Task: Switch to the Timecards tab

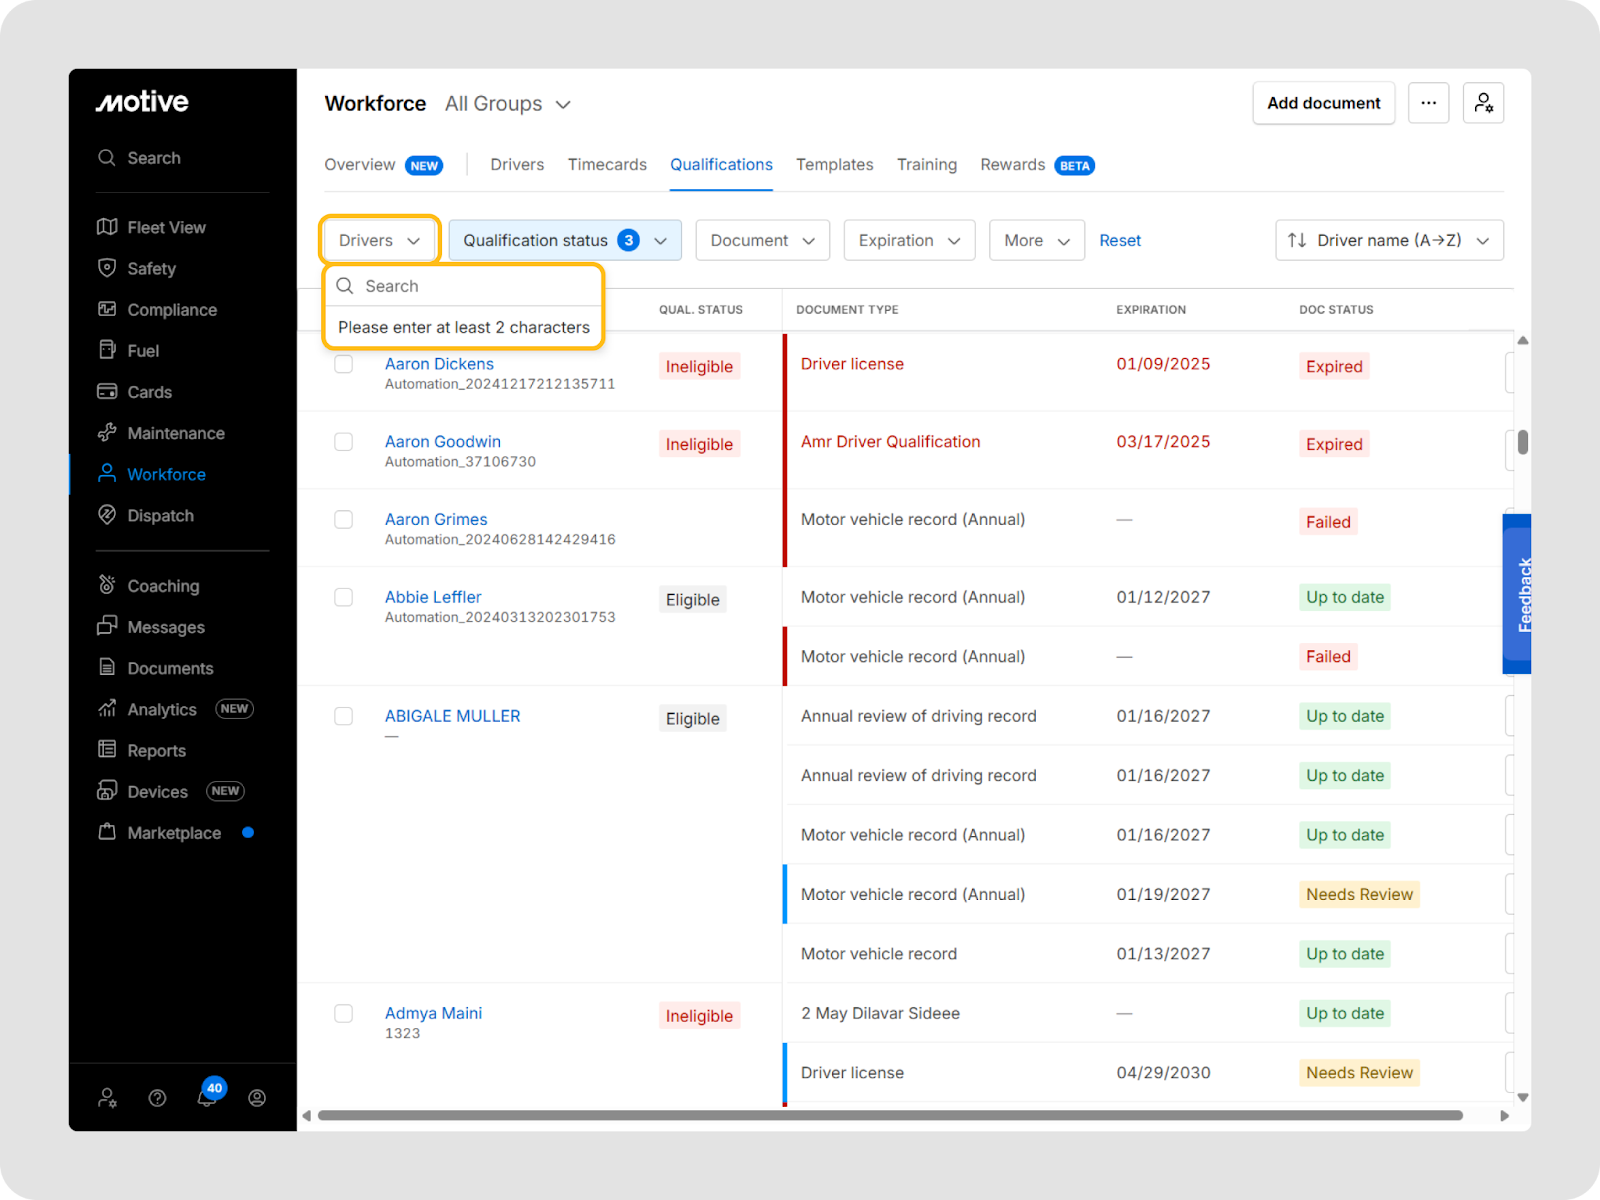Action: 607,165
